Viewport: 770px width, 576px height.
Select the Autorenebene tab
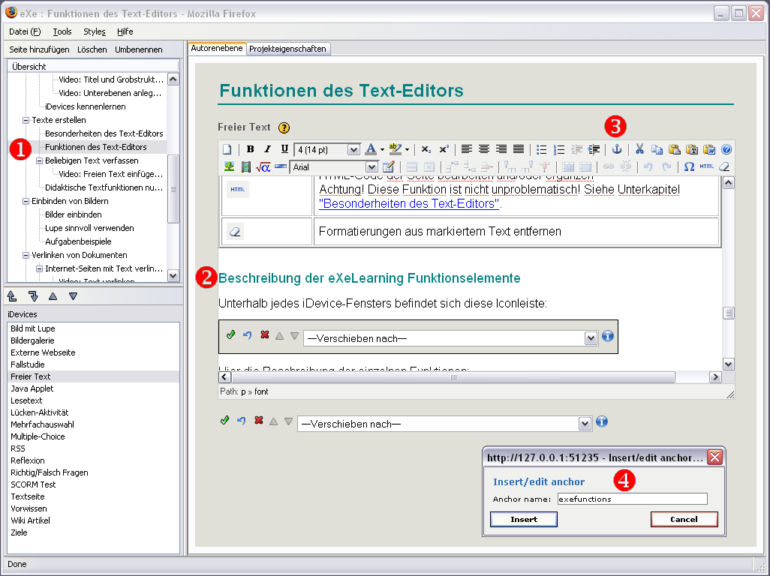point(217,48)
